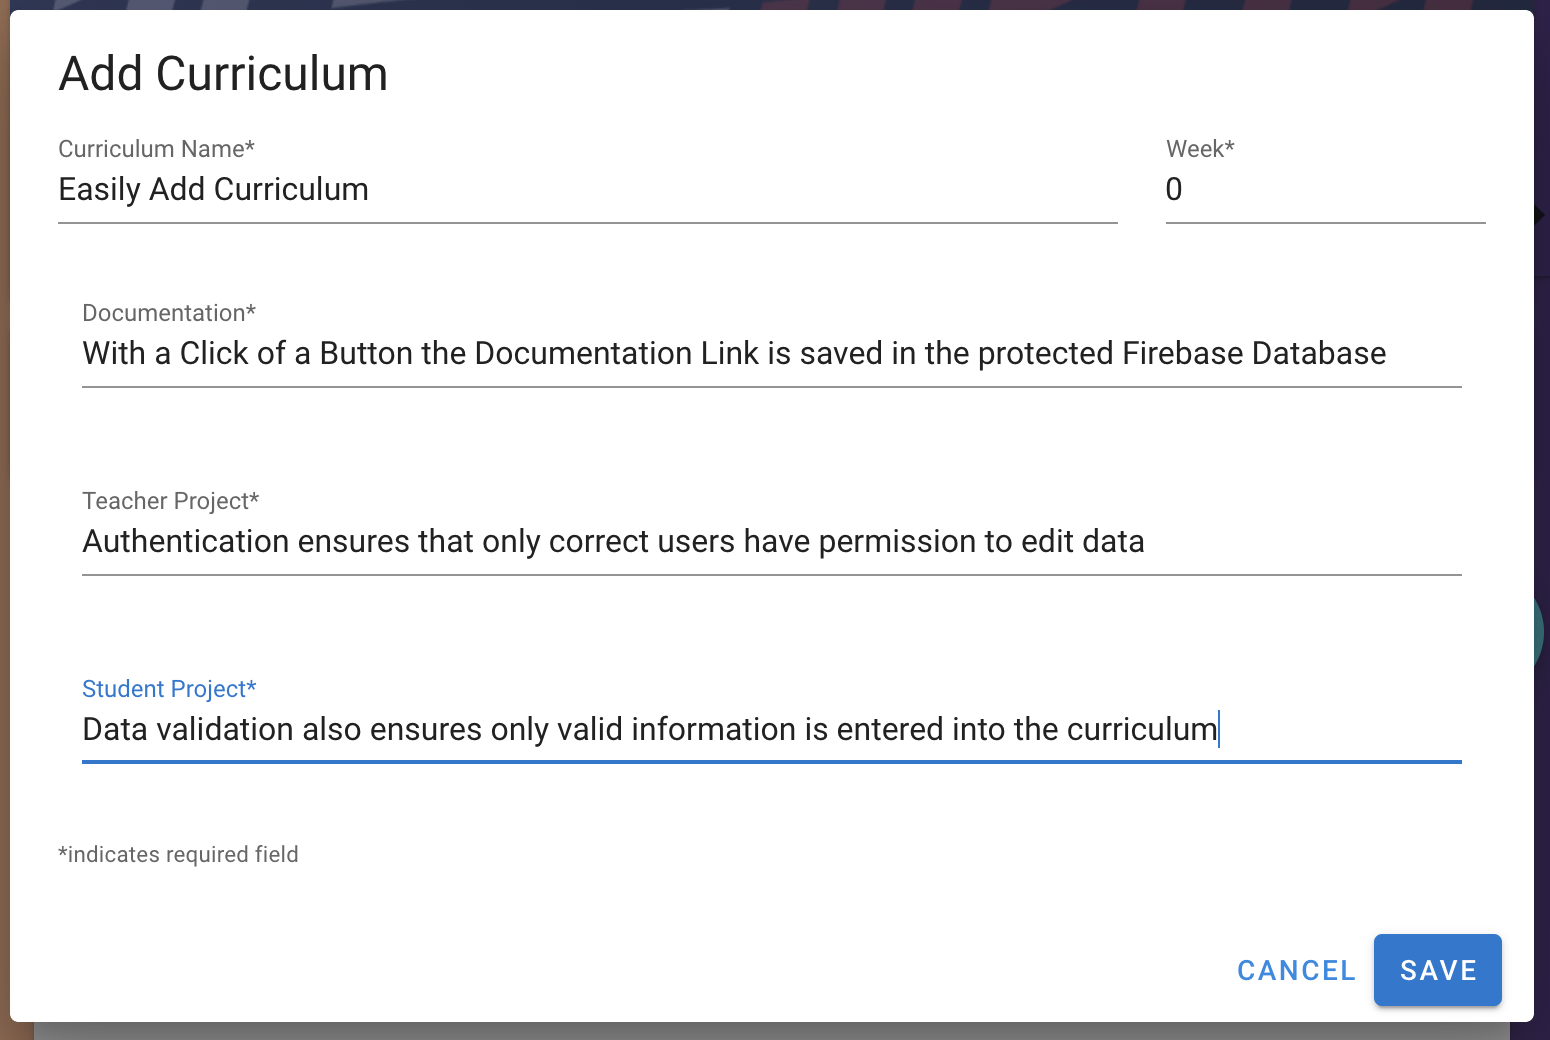Click the zero in the Week field

[1174, 190]
